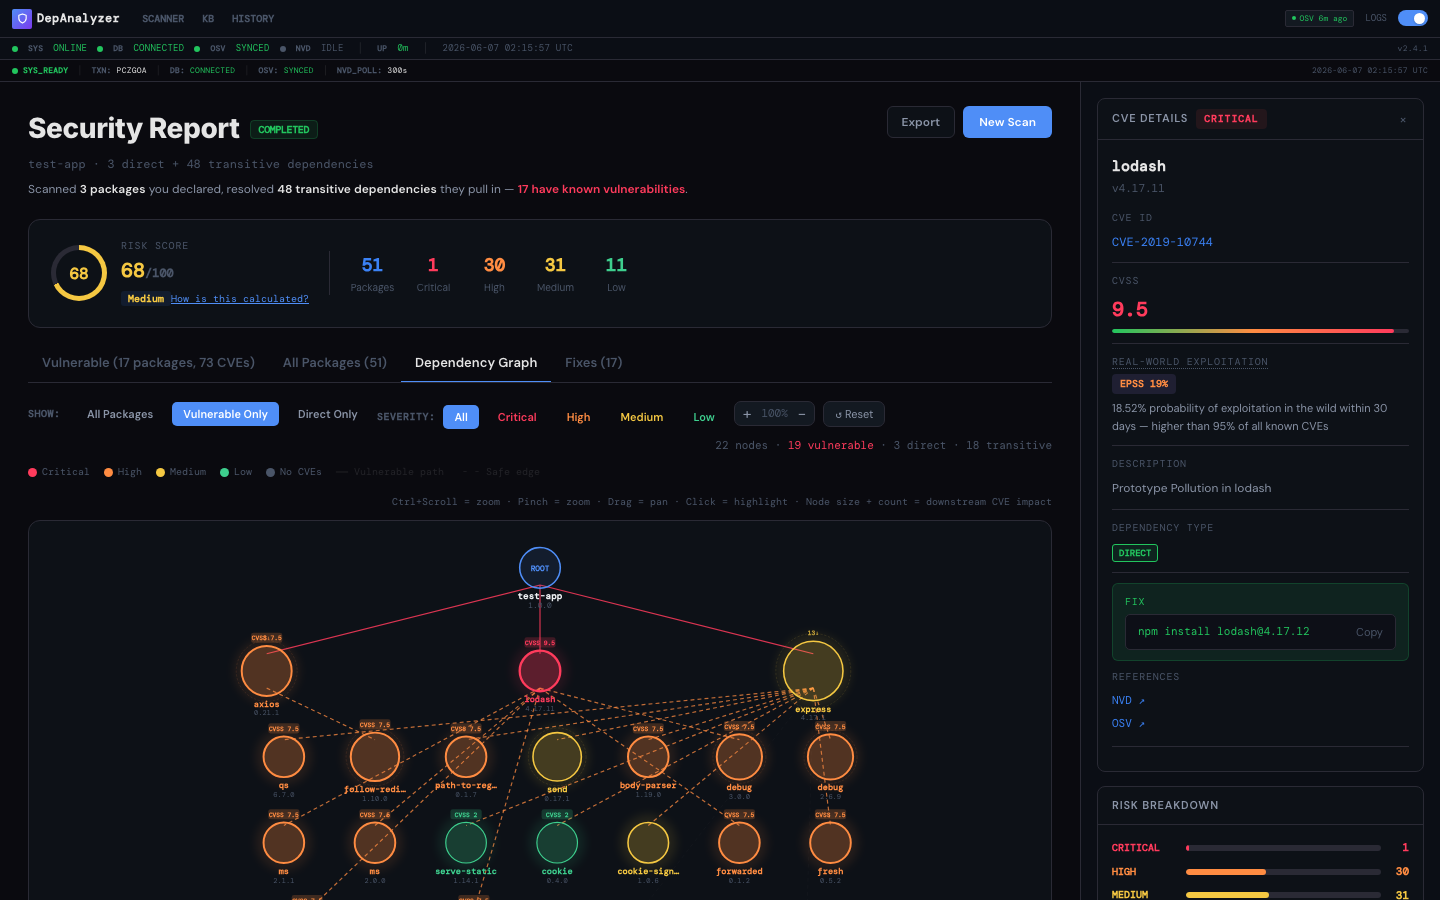
Task: Click the CVSS 9.5 score bar
Action: pos(1260,331)
